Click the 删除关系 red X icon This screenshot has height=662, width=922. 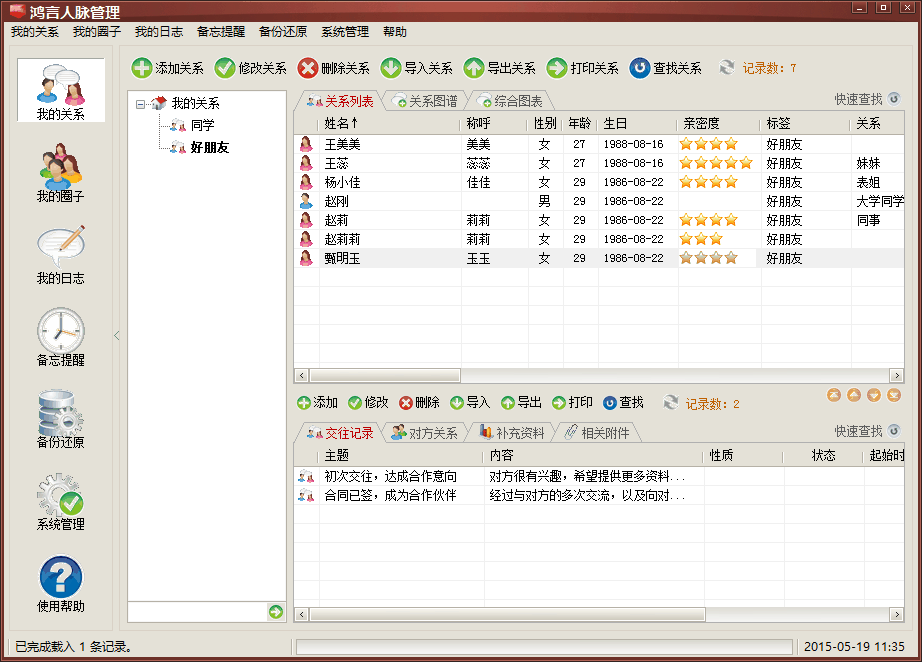[x=309, y=68]
